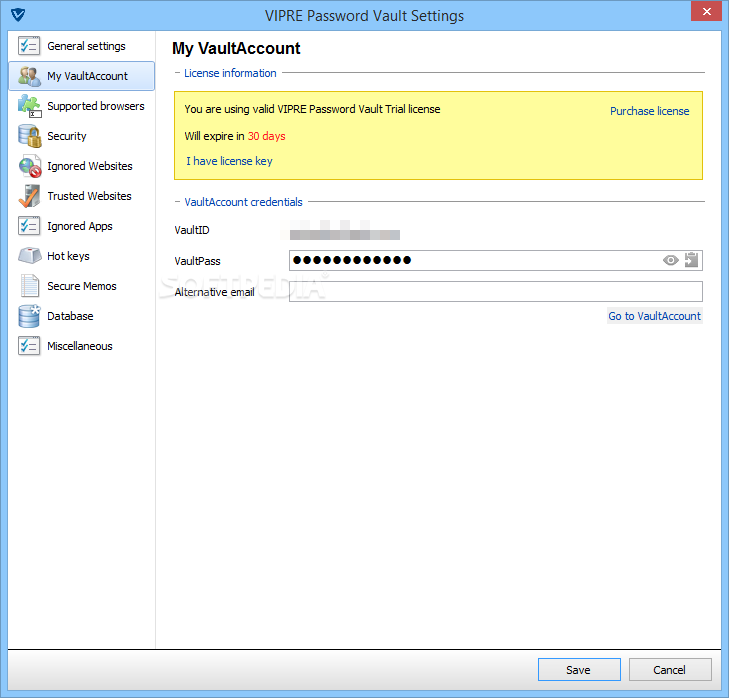Click the My VaultAccount users icon

coord(29,76)
